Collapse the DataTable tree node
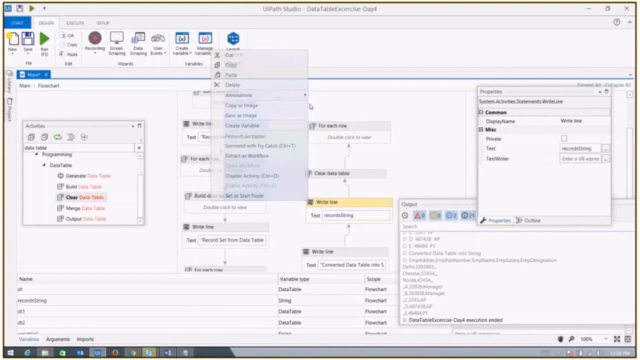 point(44,165)
